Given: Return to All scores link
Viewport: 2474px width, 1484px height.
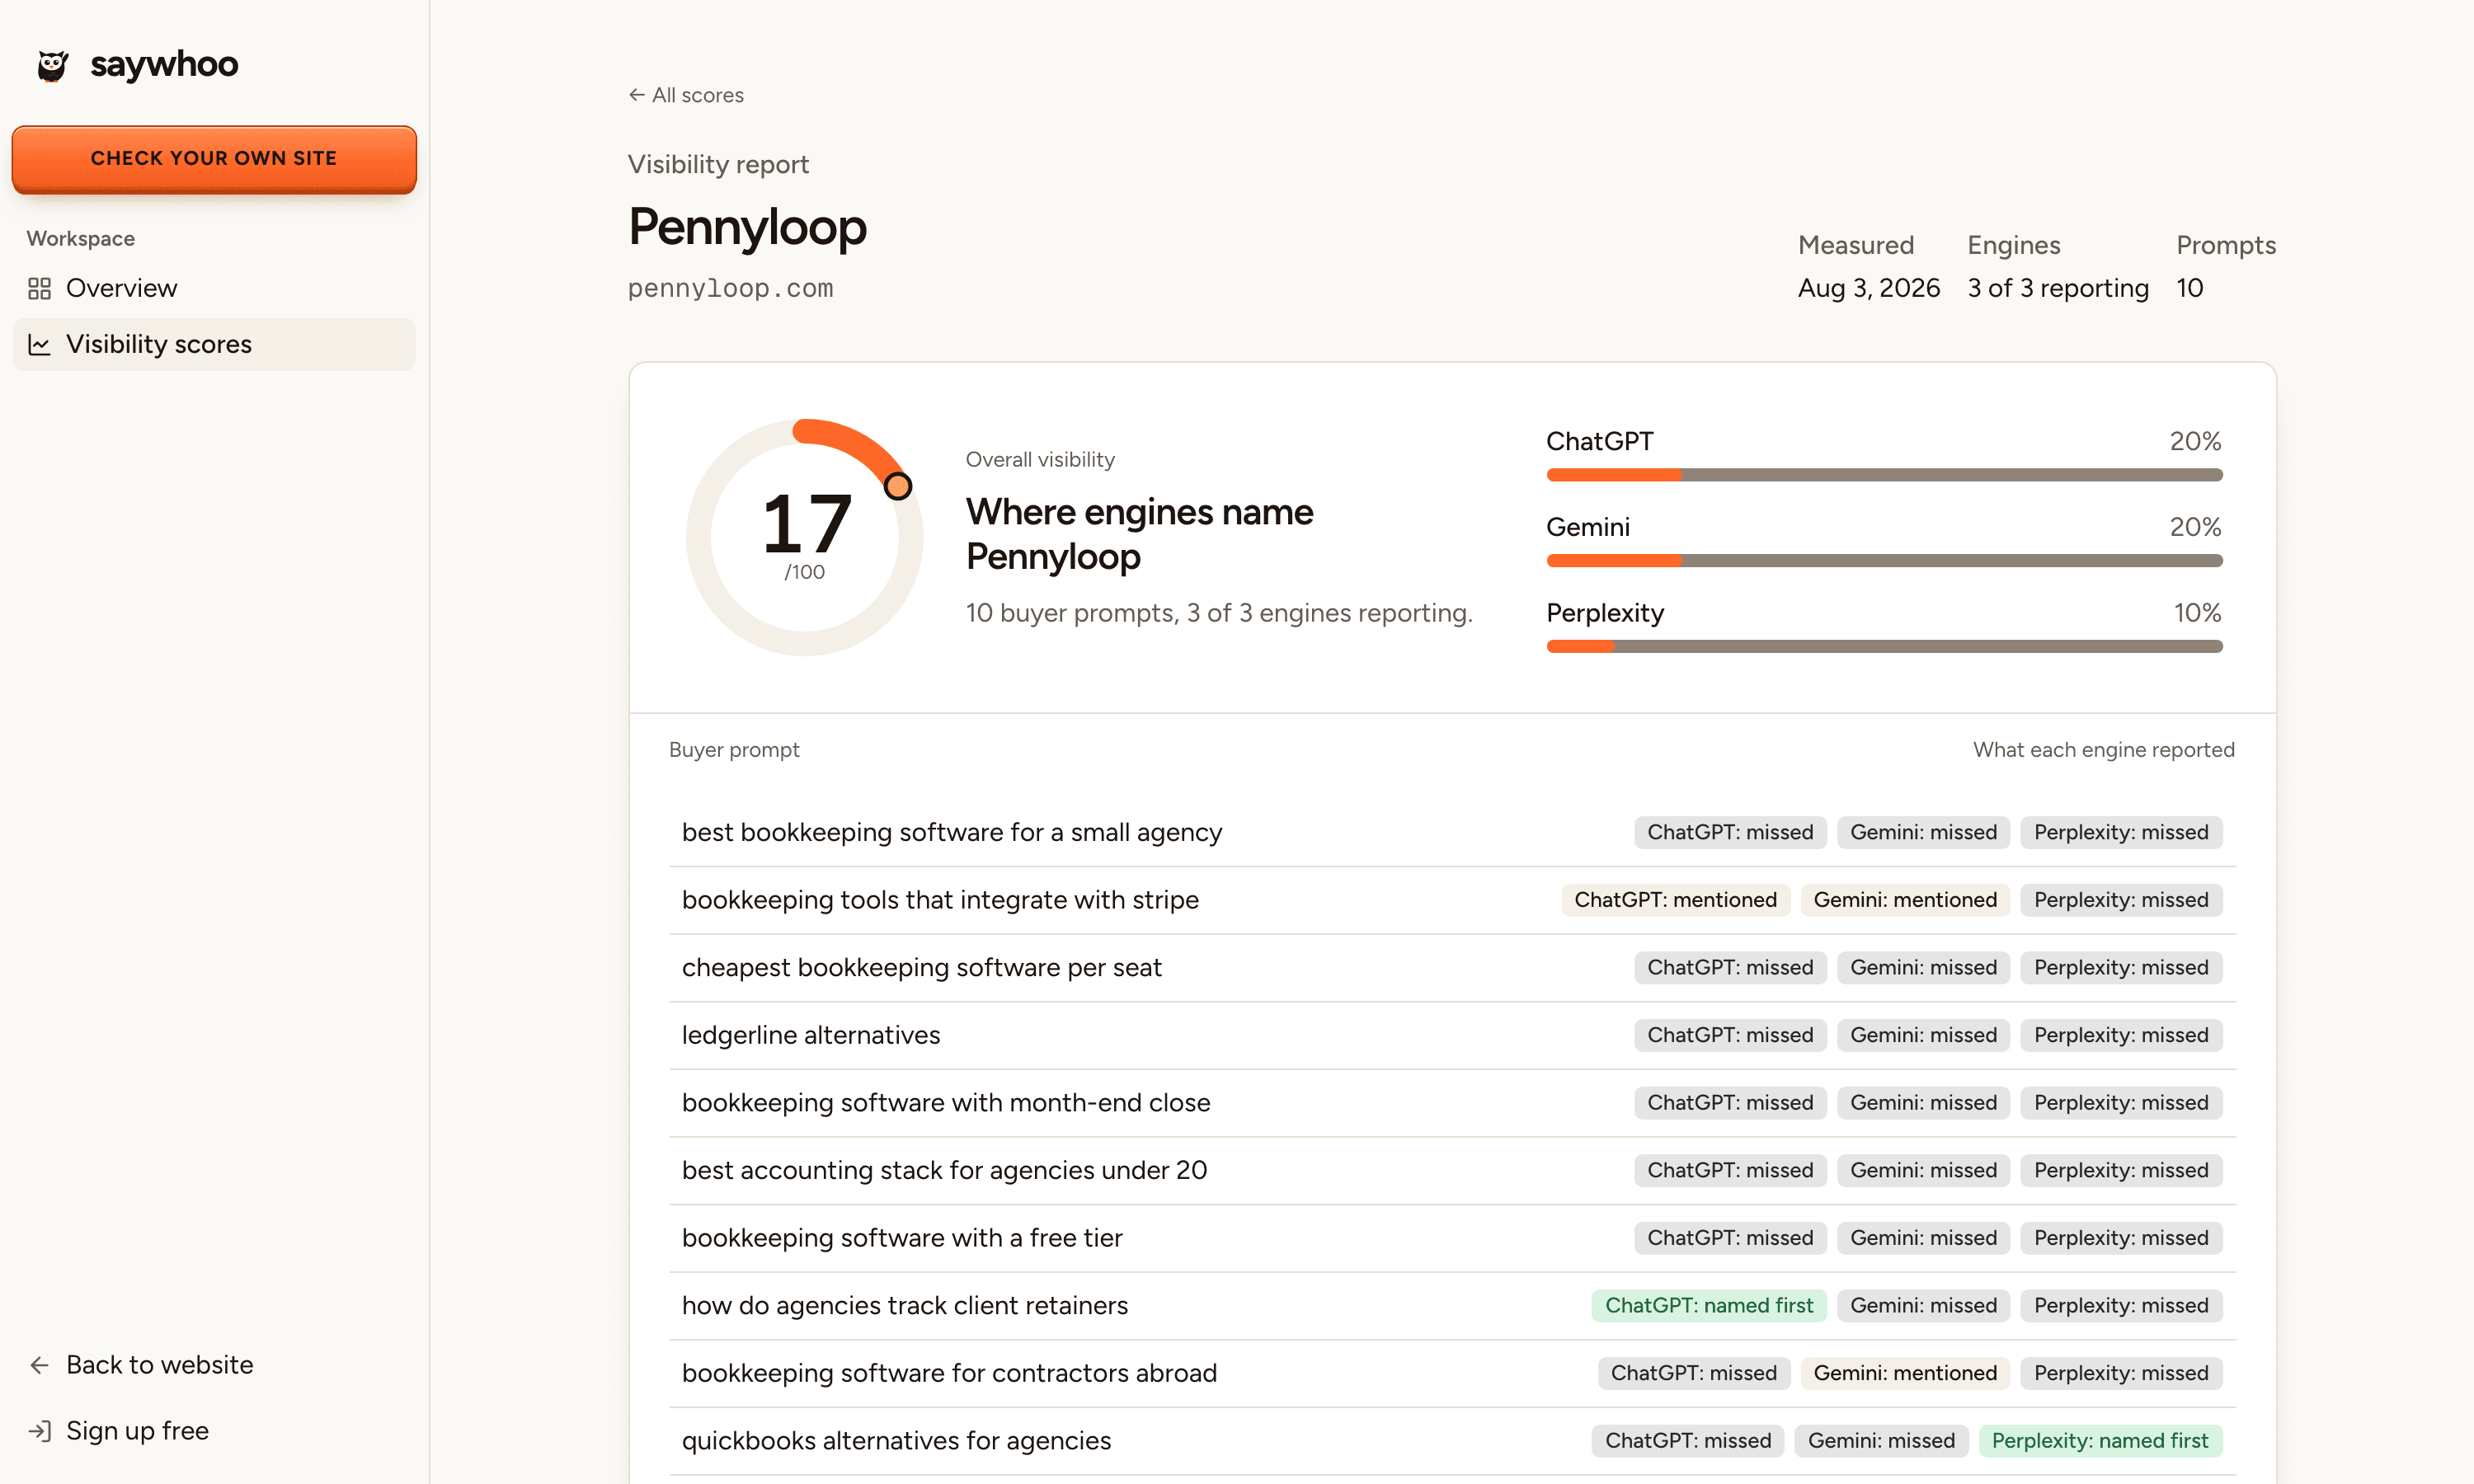Looking at the screenshot, I should click(686, 95).
